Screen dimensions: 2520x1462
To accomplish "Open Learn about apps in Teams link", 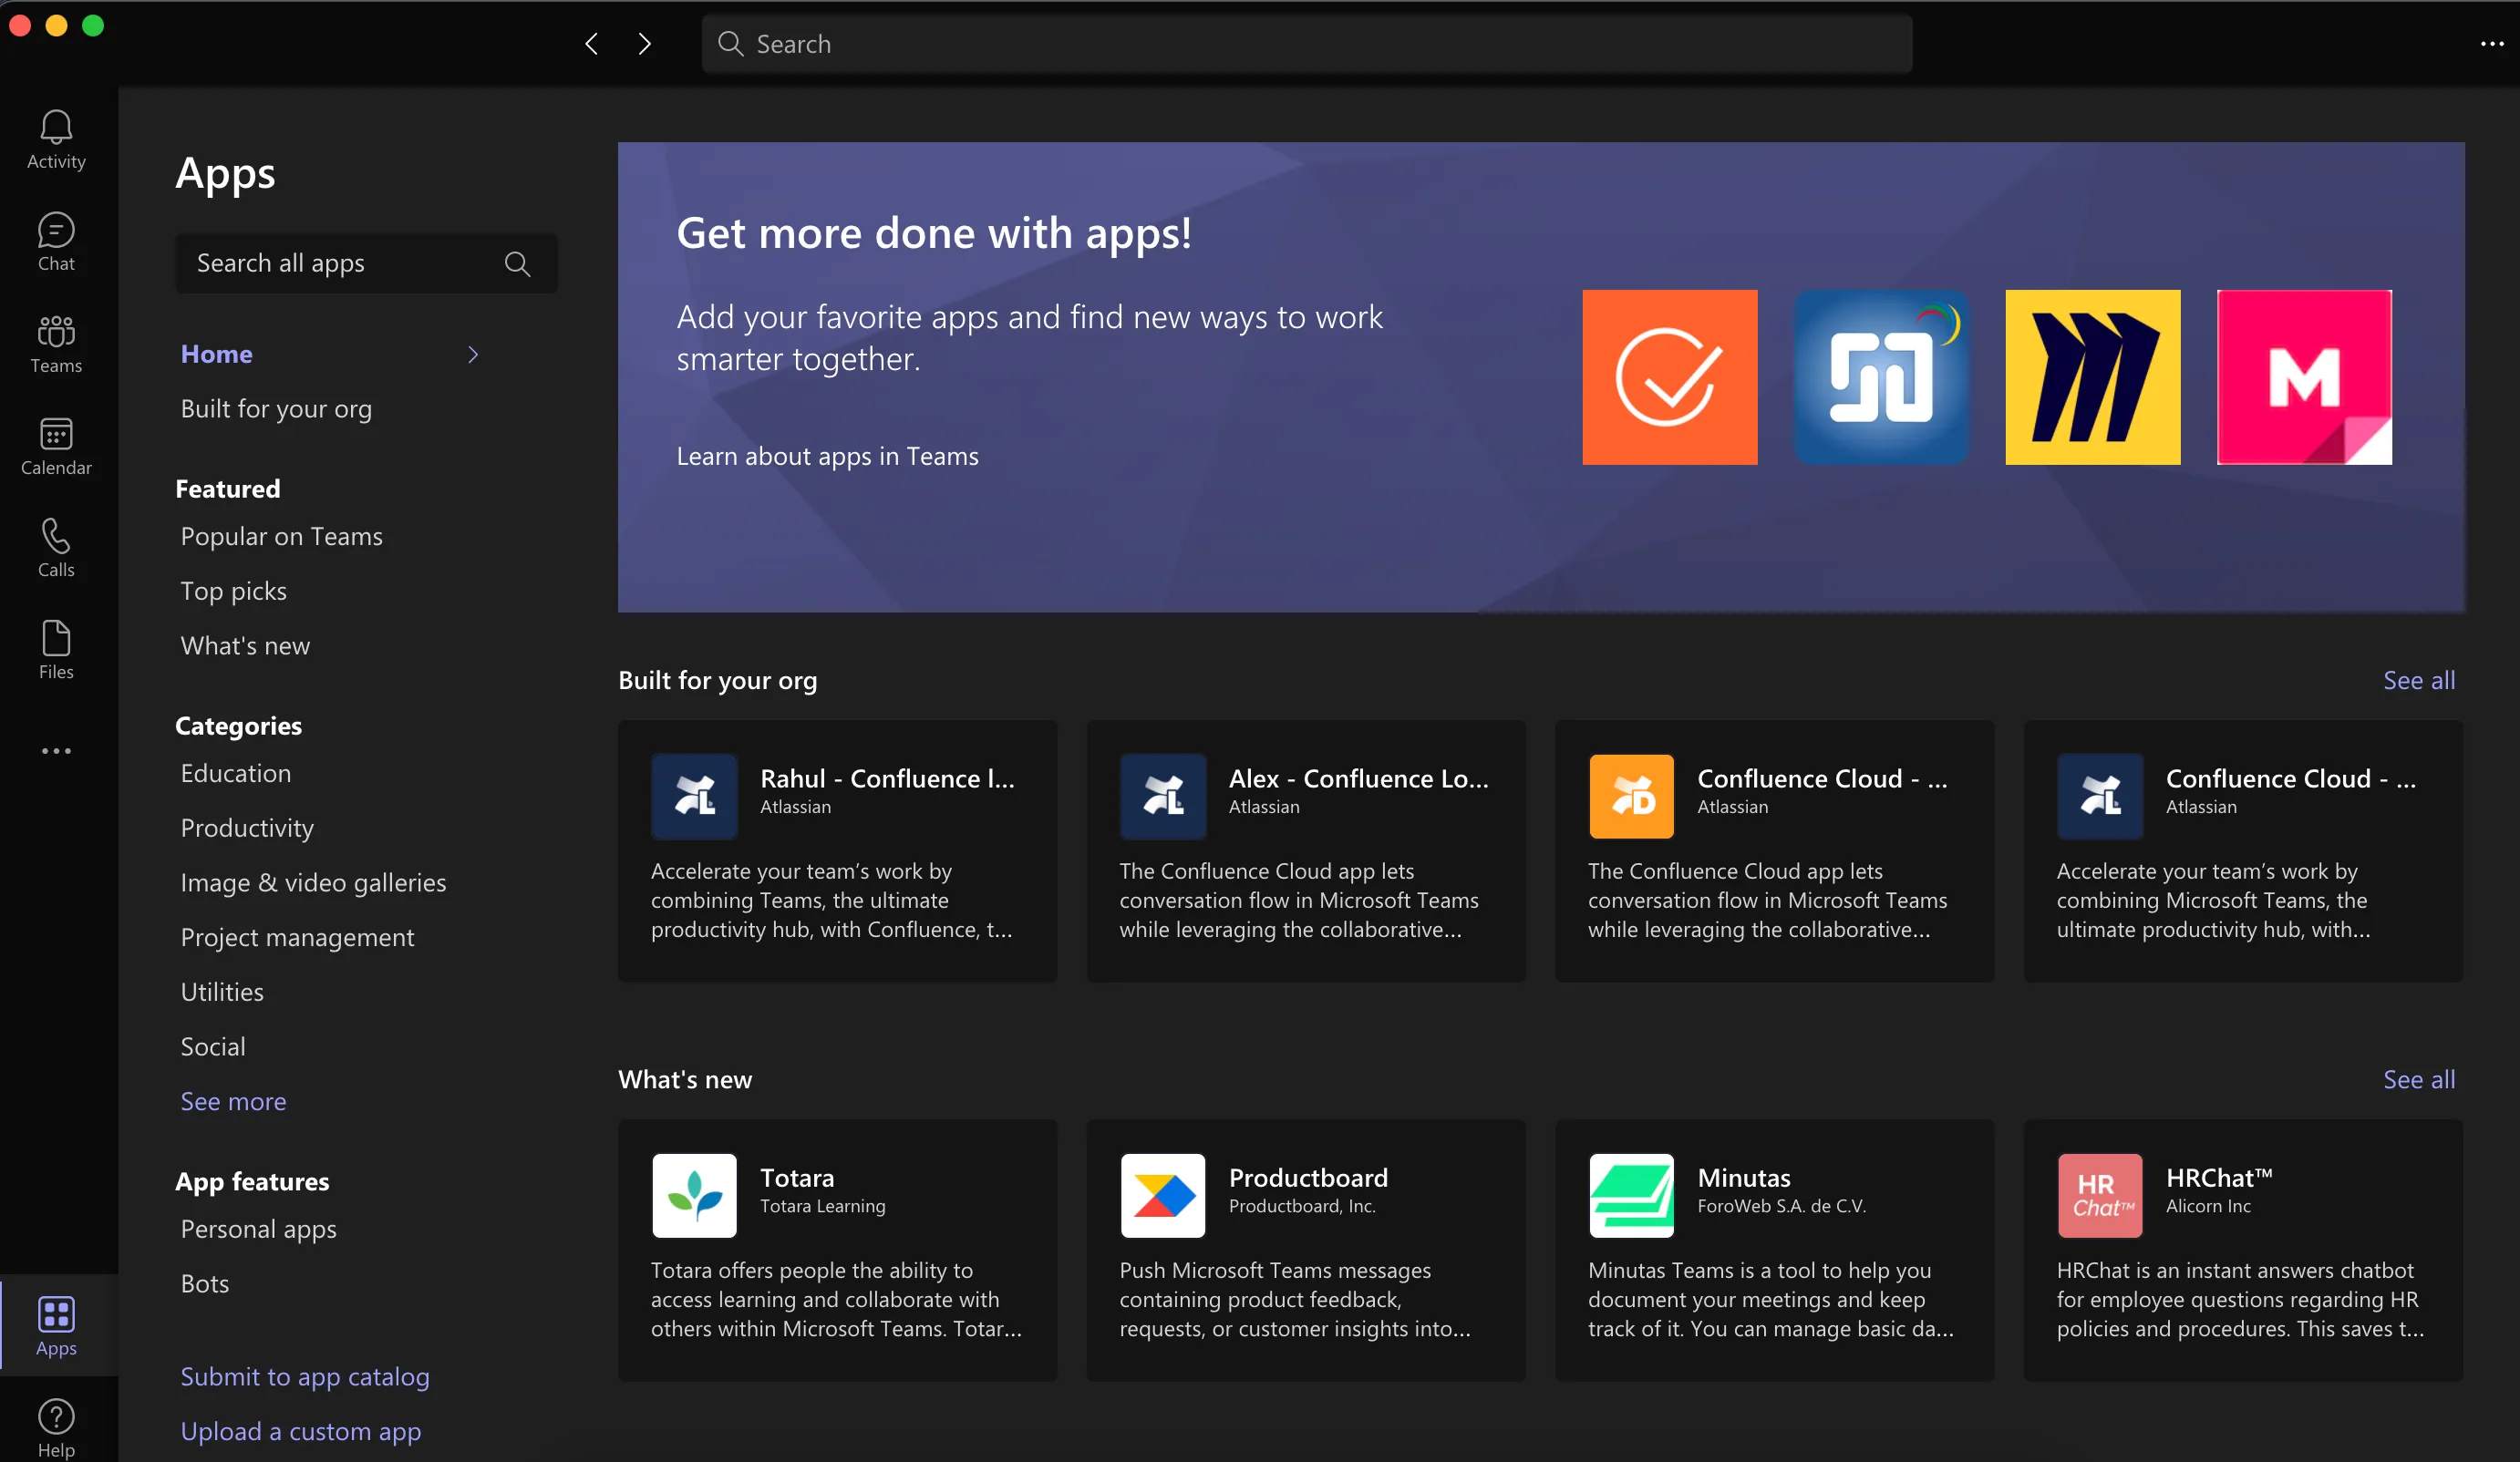I will point(827,456).
